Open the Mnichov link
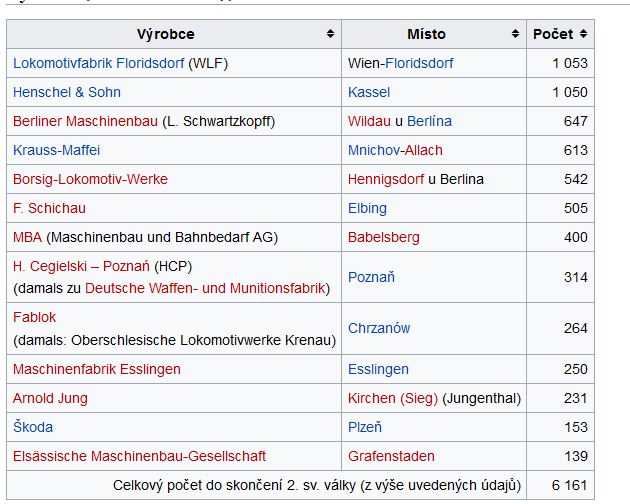This screenshot has width=630, height=504. coord(374,150)
